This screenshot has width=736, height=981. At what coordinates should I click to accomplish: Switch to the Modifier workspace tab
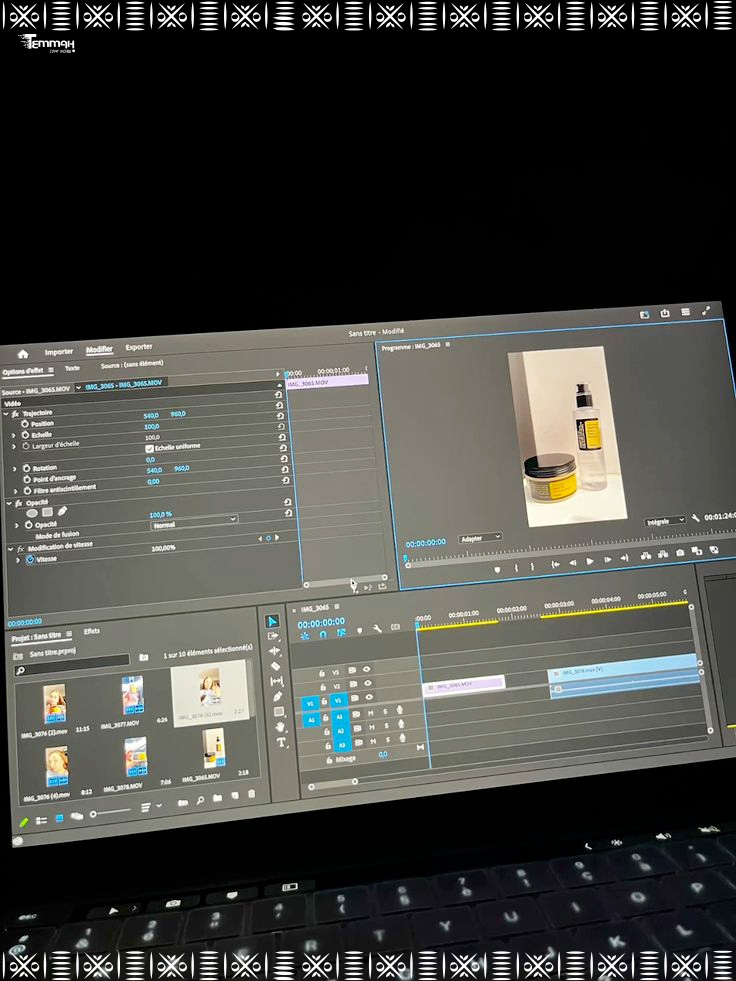pos(99,350)
